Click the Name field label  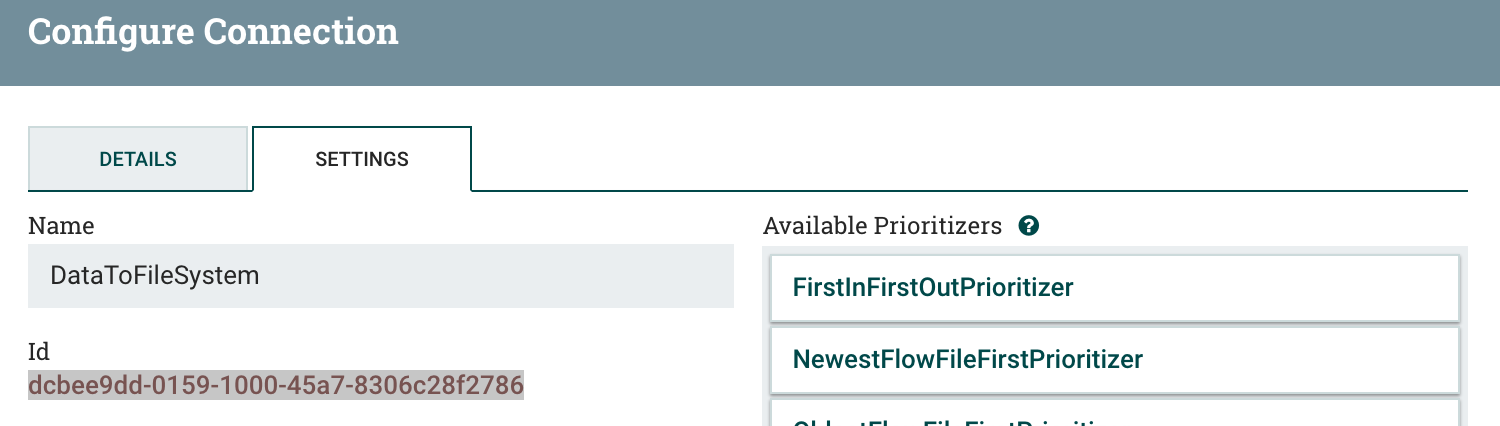pyautogui.click(x=61, y=226)
